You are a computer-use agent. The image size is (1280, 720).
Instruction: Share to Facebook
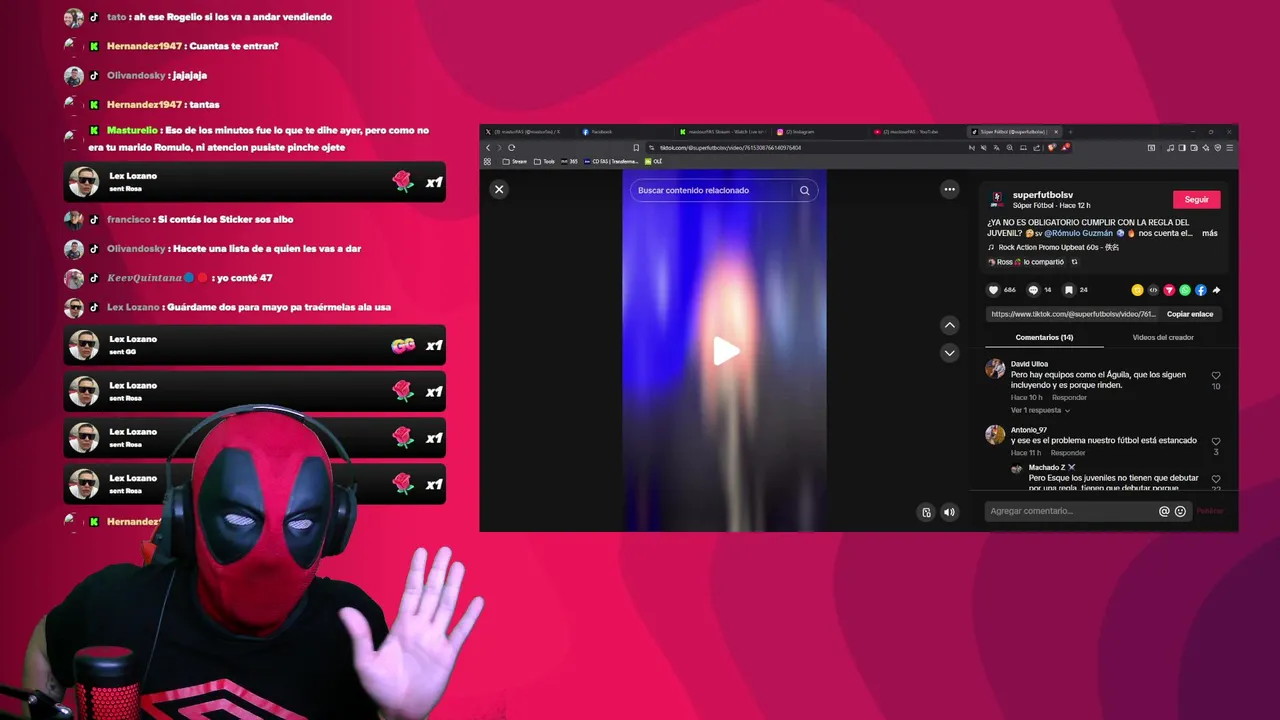(x=1201, y=290)
